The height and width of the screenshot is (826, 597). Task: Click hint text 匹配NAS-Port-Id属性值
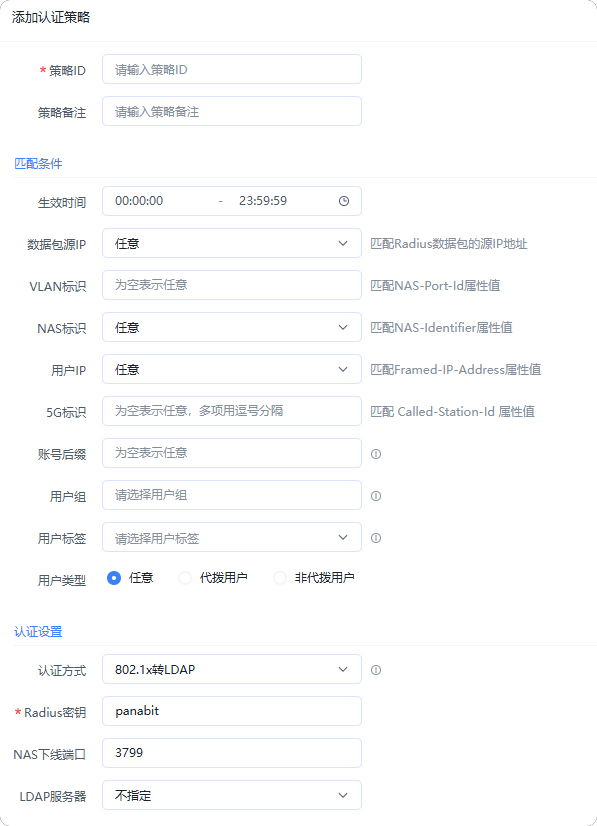tap(435, 286)
